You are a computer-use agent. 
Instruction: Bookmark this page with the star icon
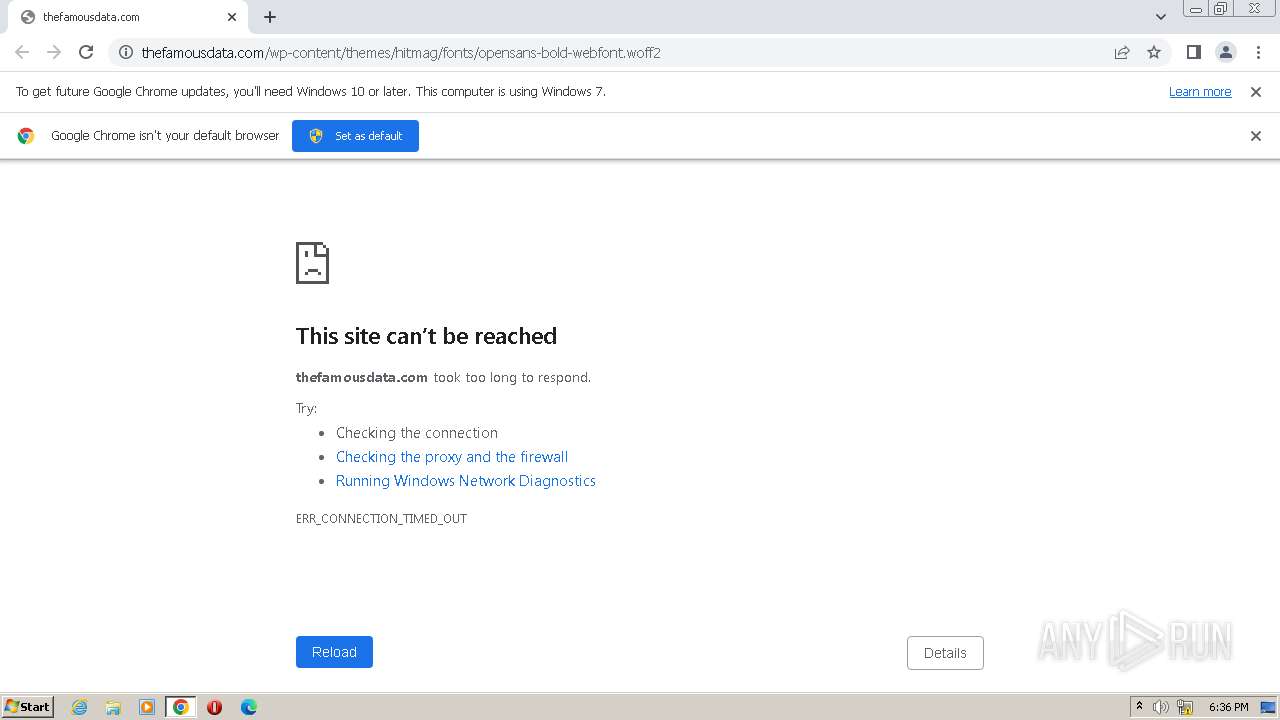point(1154,52)
